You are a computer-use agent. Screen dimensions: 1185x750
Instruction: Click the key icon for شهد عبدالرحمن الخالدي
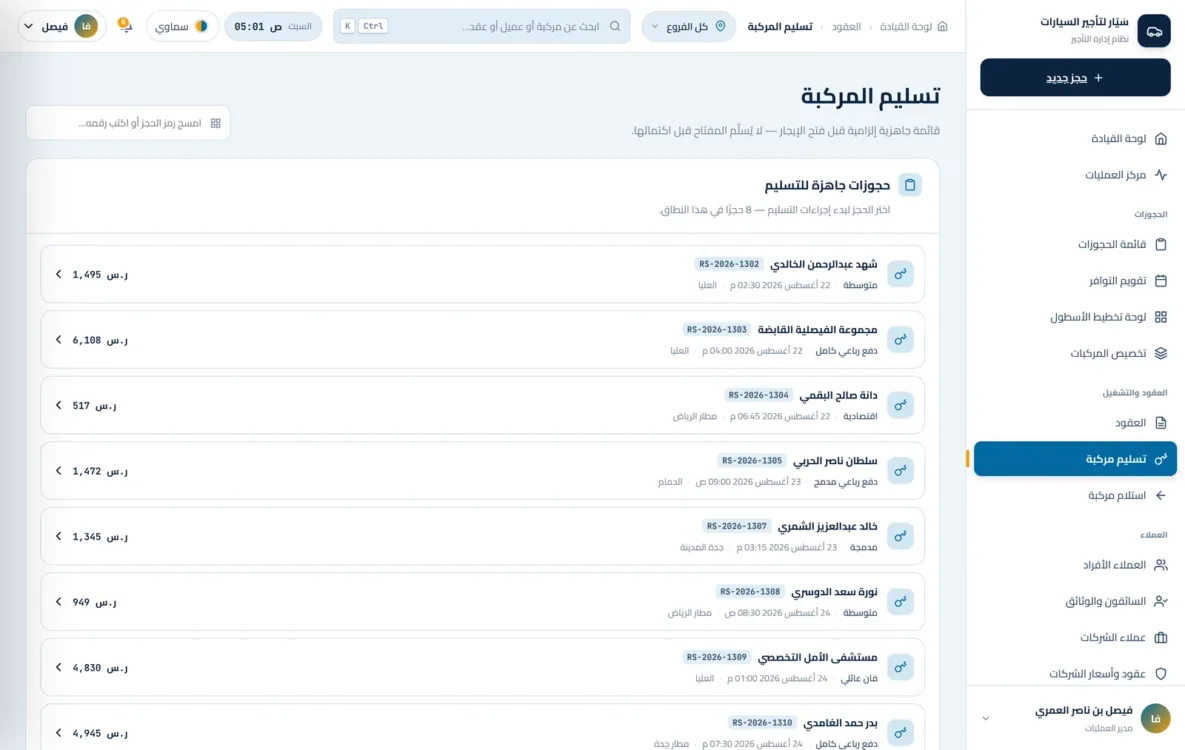coord(900,274)
